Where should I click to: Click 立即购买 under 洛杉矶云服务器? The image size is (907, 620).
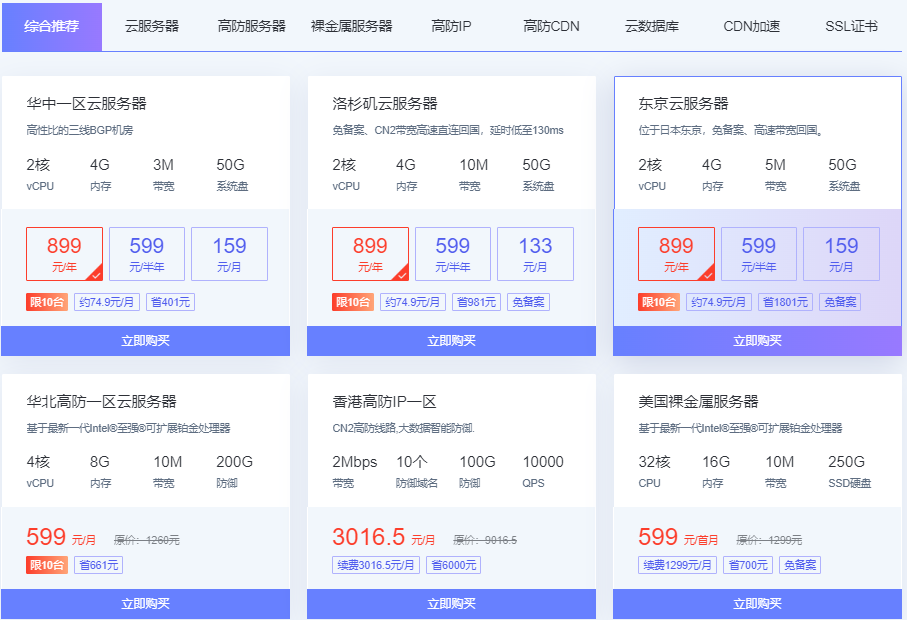coord(451,341)
